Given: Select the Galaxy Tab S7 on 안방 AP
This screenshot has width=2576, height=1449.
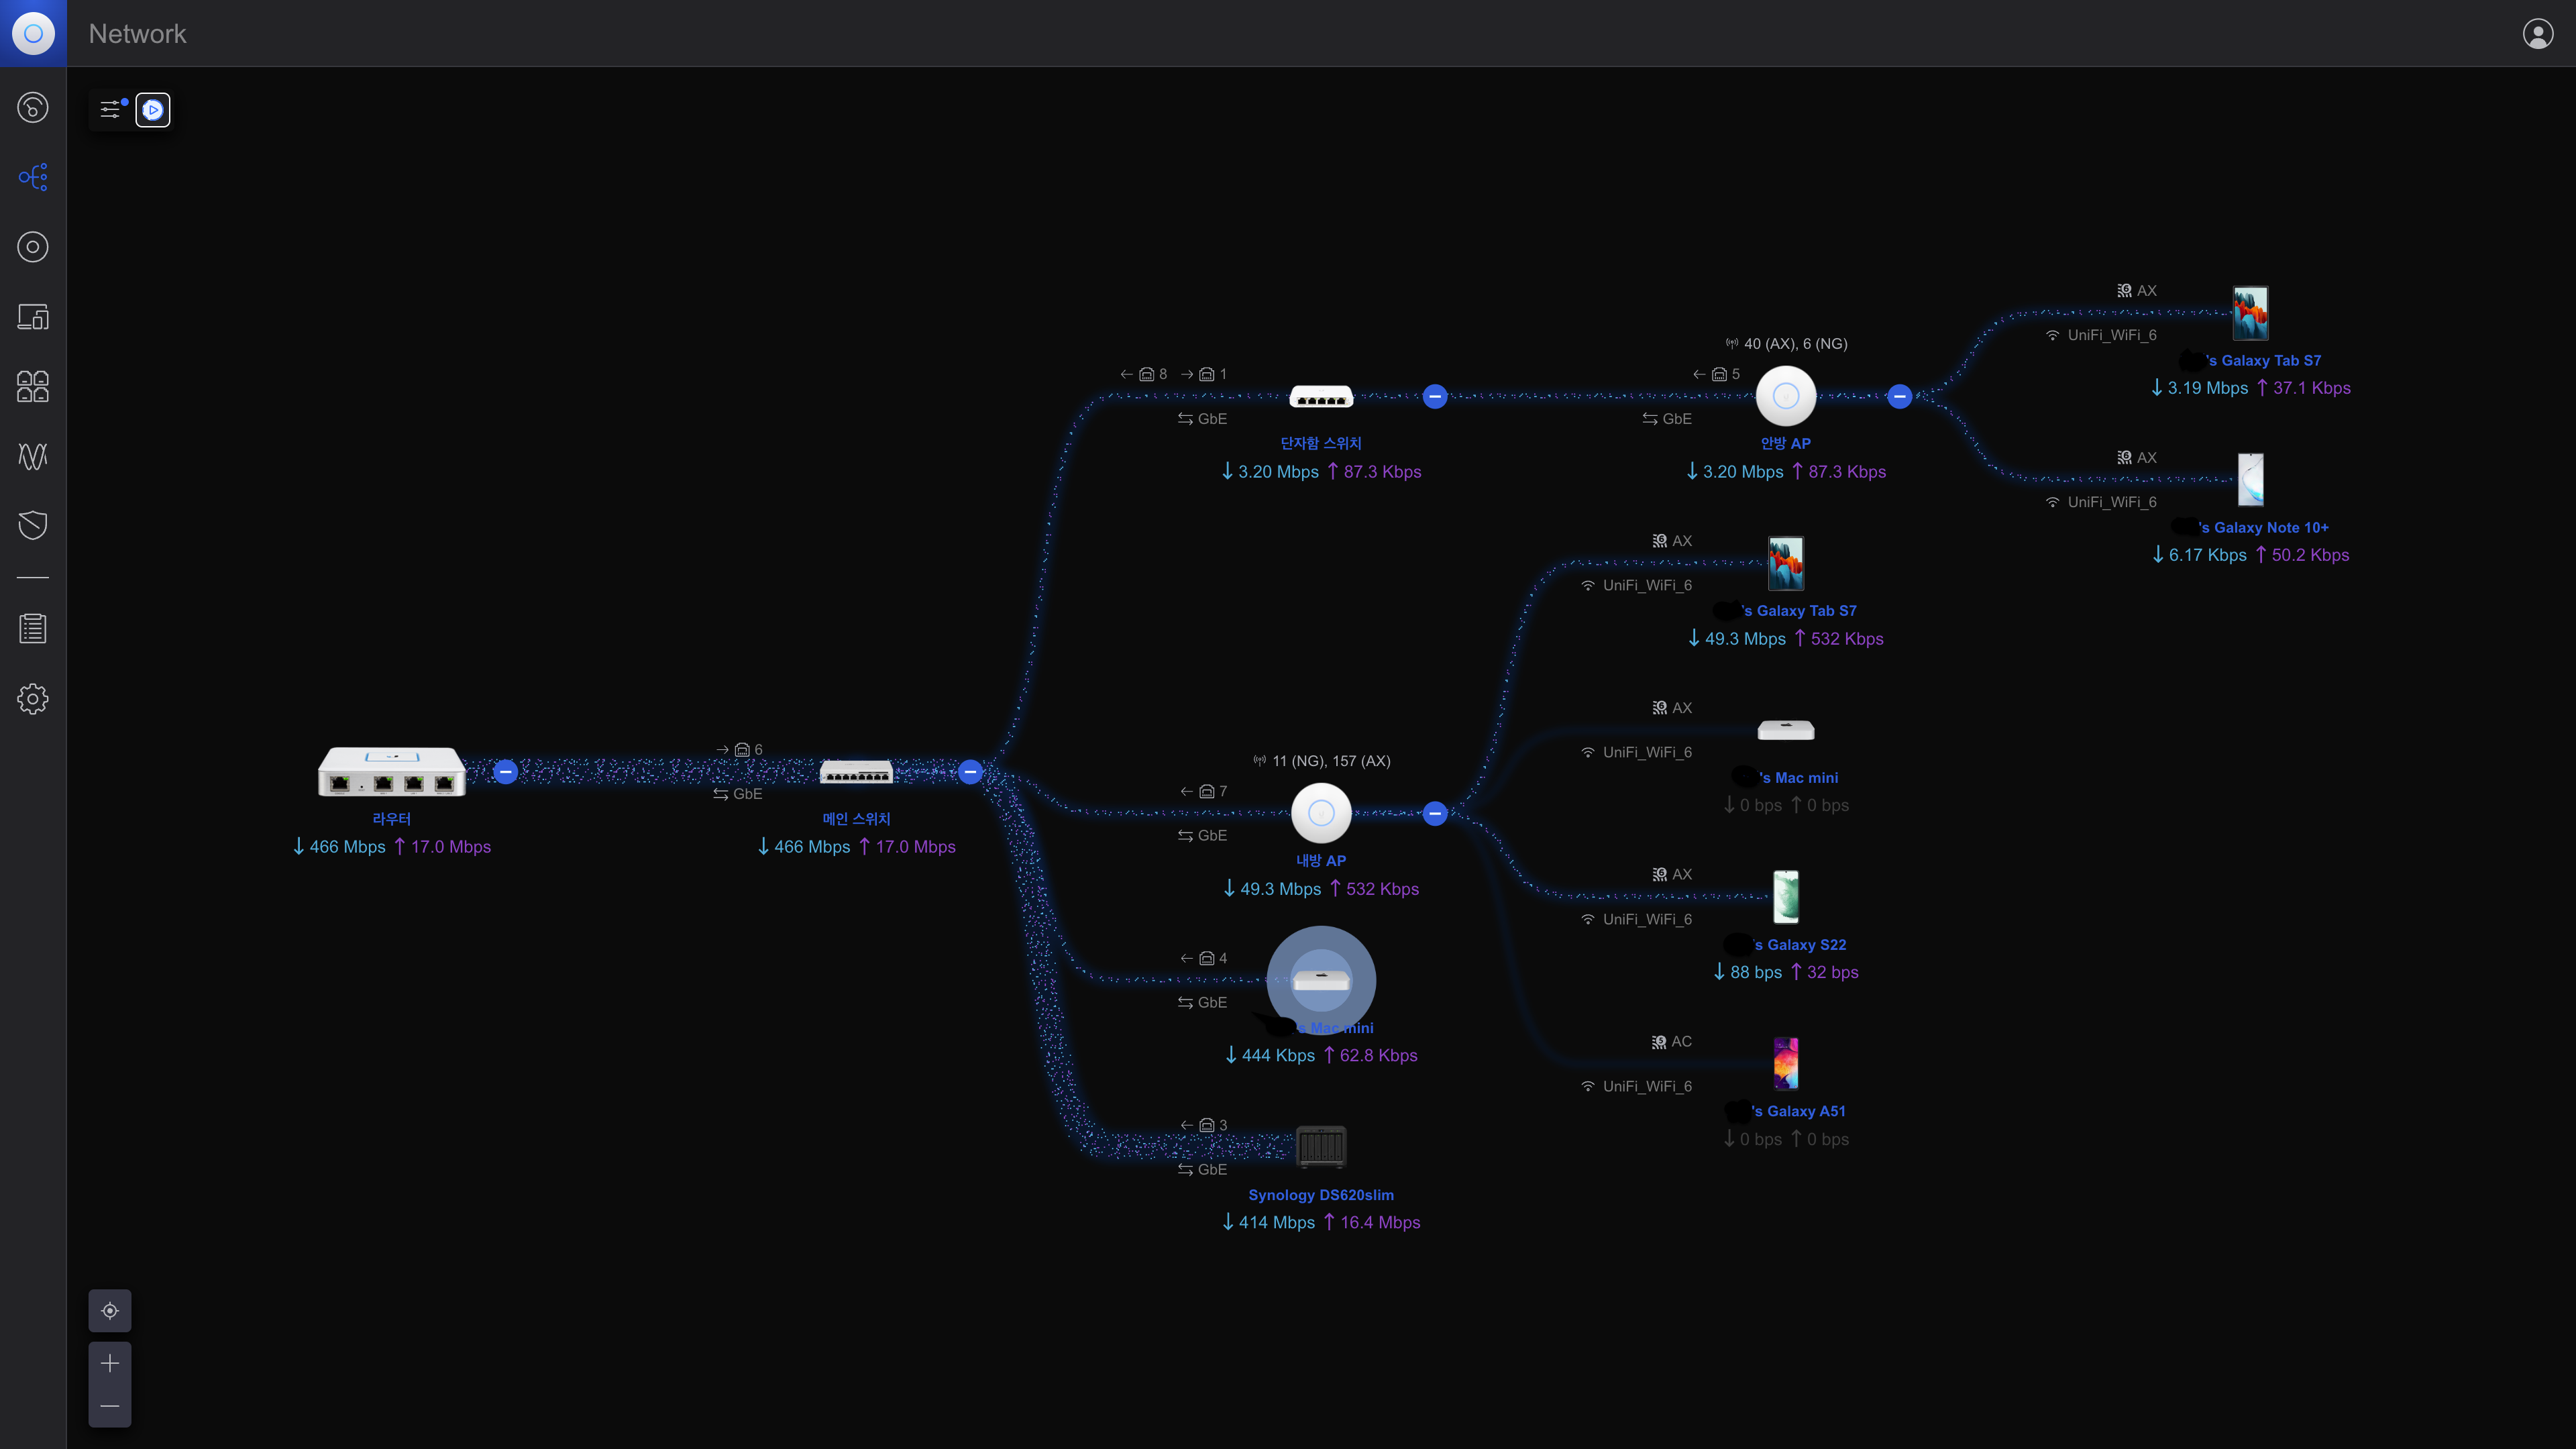Looking at the screenshot, I should coord(2250,313).
